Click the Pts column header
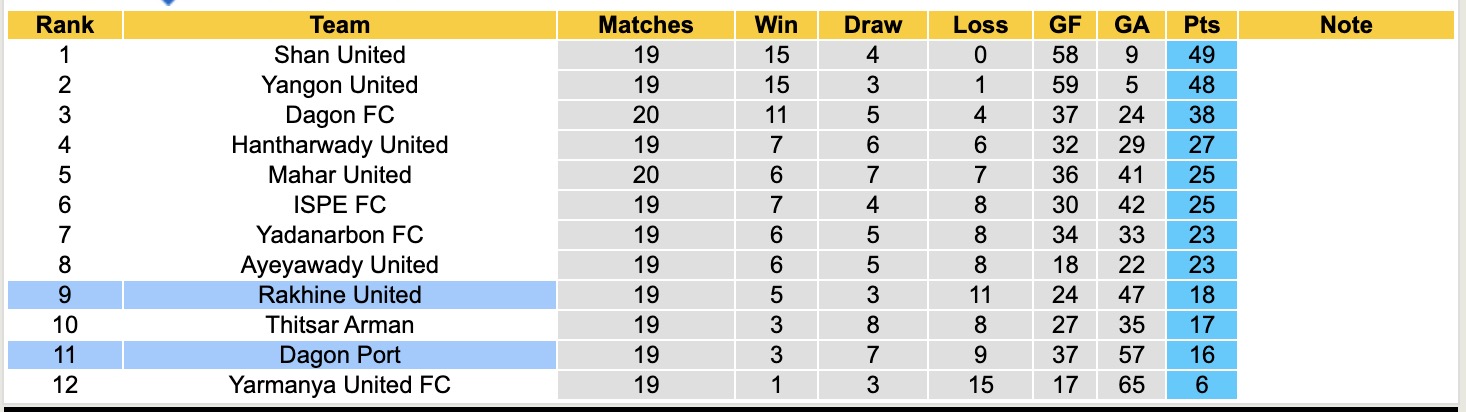The height and width of the screenshot is (412, 1466). 1201,25
